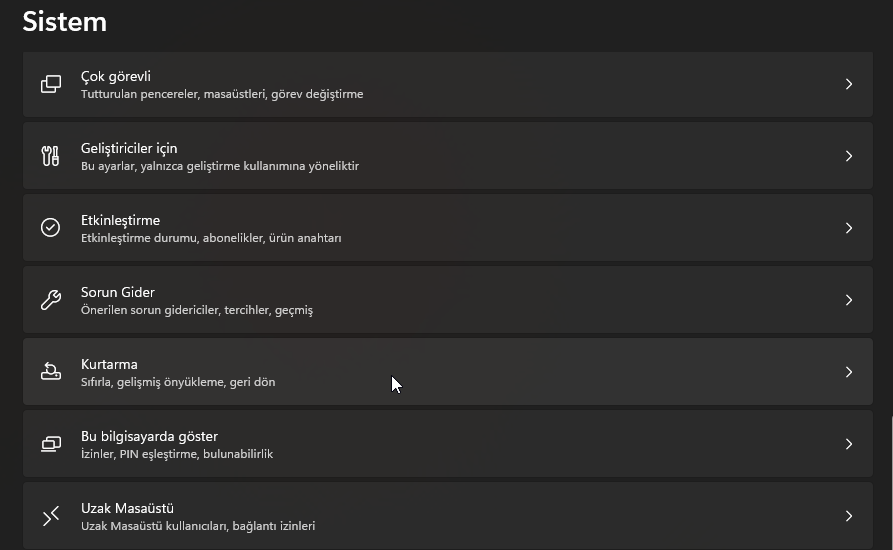Click "Önerilen sorun gidericiler, tercihler, geçmiş" text
The width and height of the screenshot is (893, 550).
[x=196, y=310]
